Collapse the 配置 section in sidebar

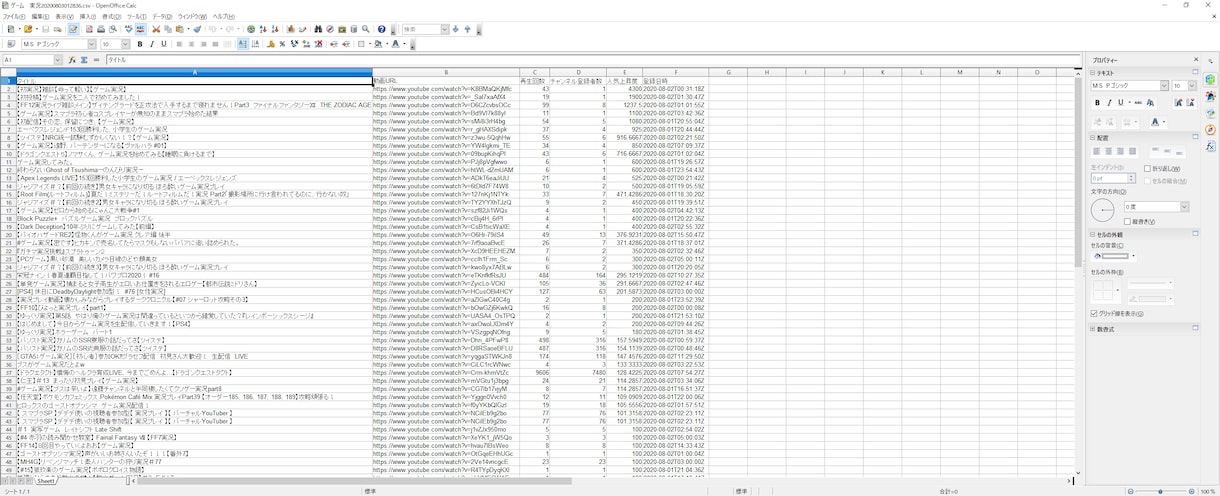1092,138
